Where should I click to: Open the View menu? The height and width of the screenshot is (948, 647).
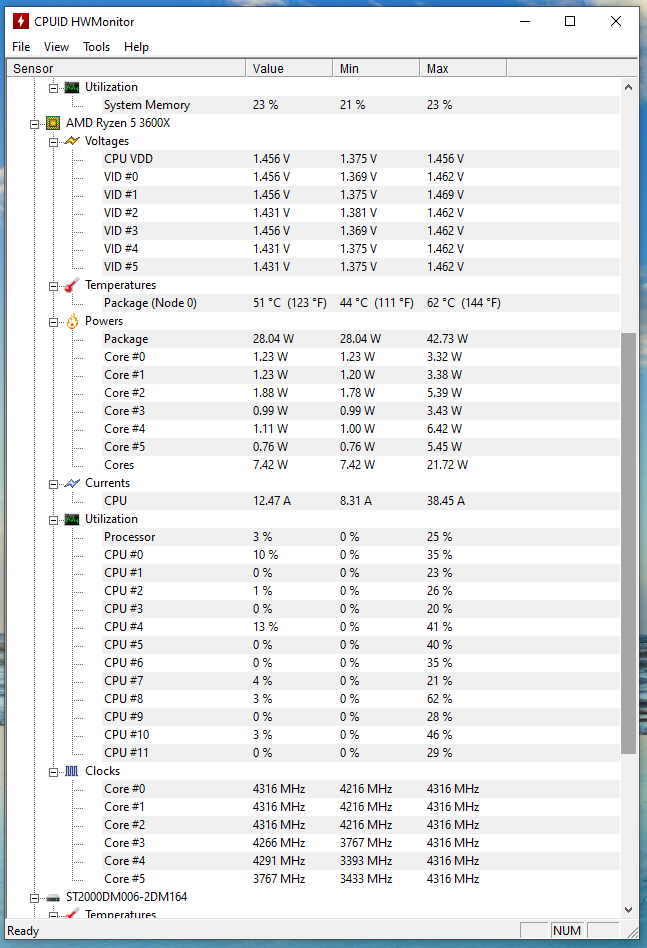(56, 47)
